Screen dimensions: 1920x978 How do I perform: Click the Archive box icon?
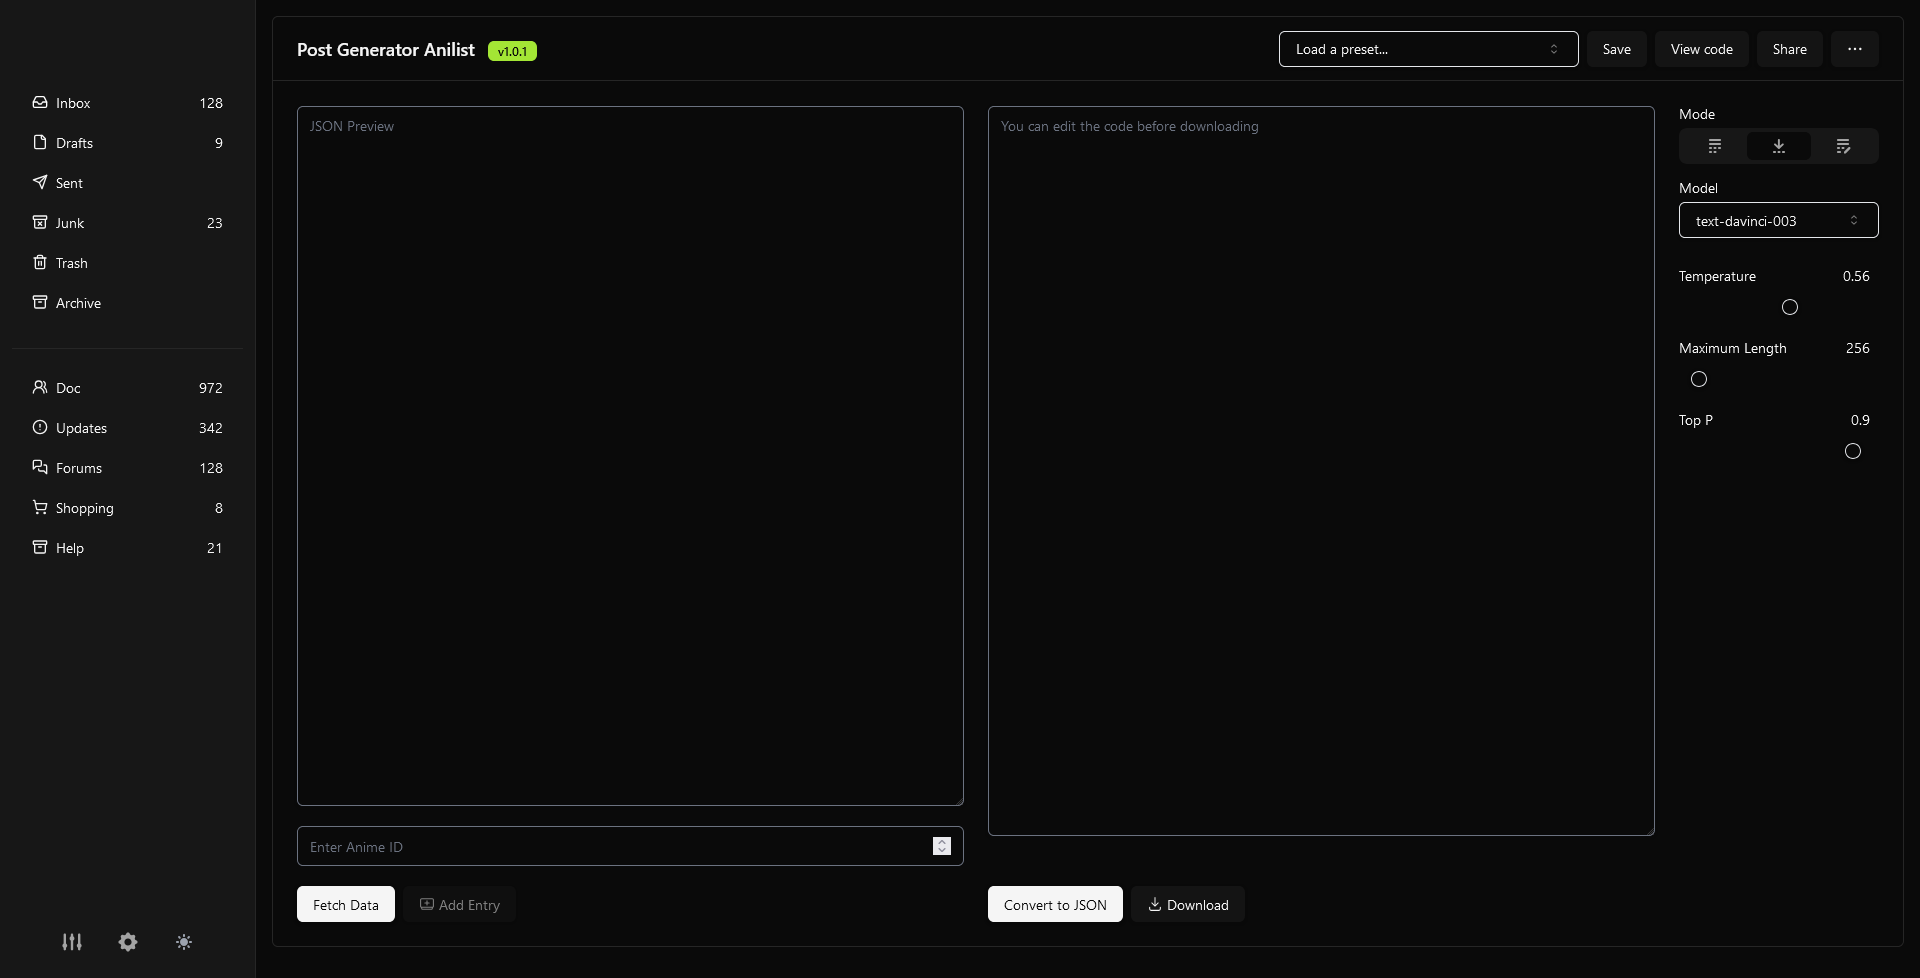(x=40, y=302)
